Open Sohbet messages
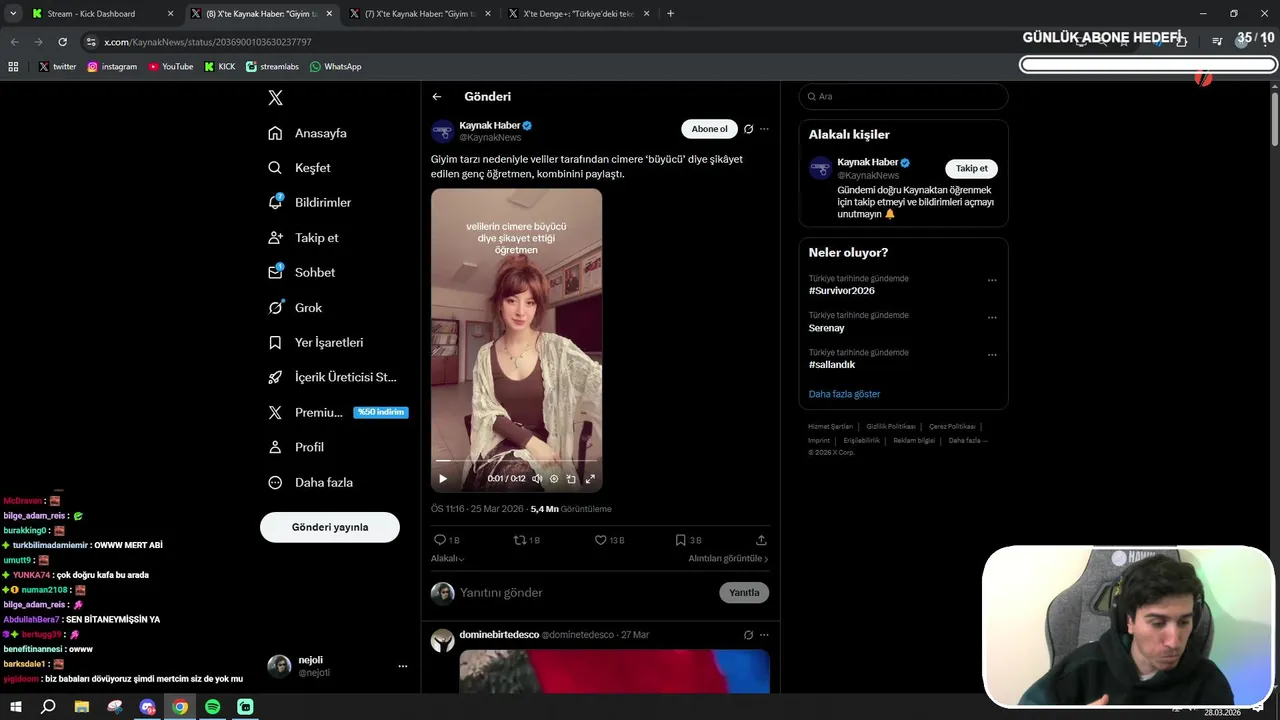 click(302, 272)
